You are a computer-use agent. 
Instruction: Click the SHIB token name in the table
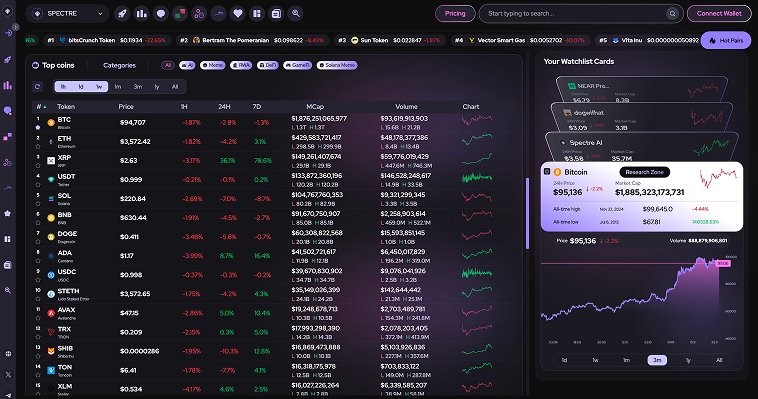tap(65, 348)
